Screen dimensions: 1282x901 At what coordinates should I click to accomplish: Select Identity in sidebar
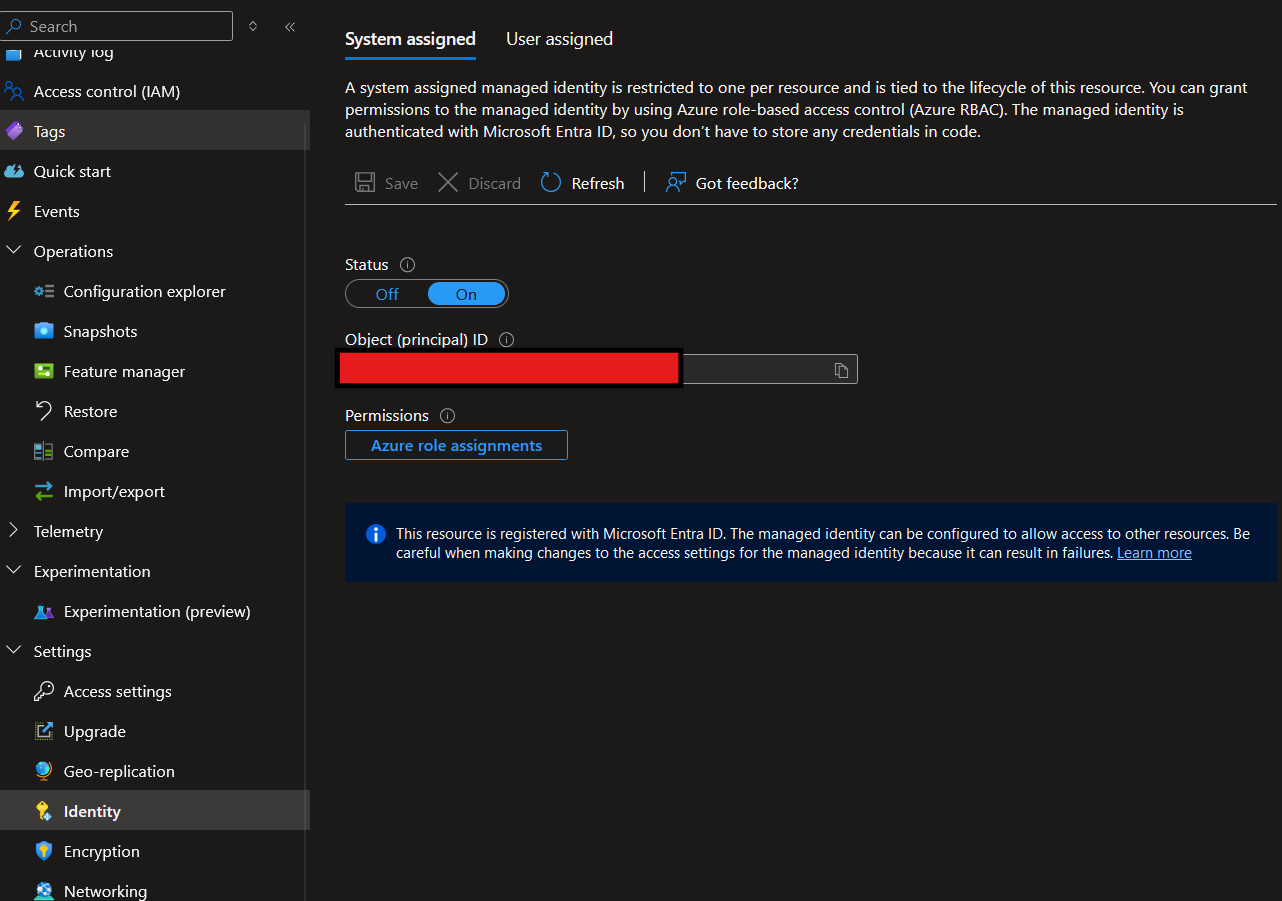[x=155, y=811]
